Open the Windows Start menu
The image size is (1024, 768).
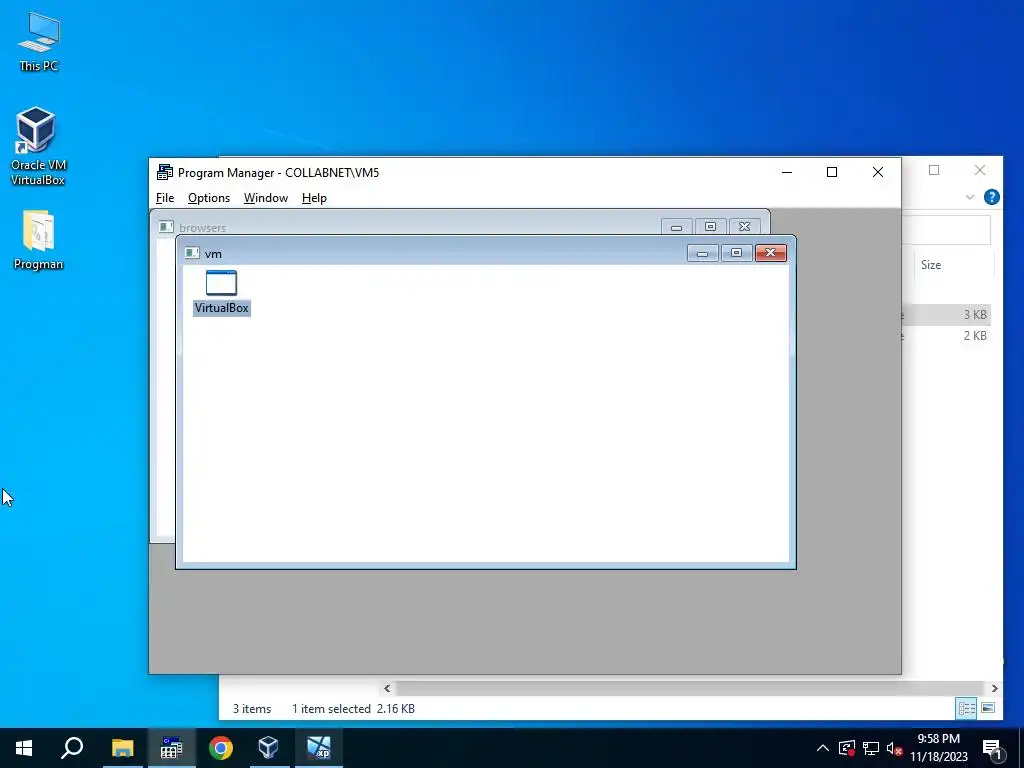(x=24, y=748)
